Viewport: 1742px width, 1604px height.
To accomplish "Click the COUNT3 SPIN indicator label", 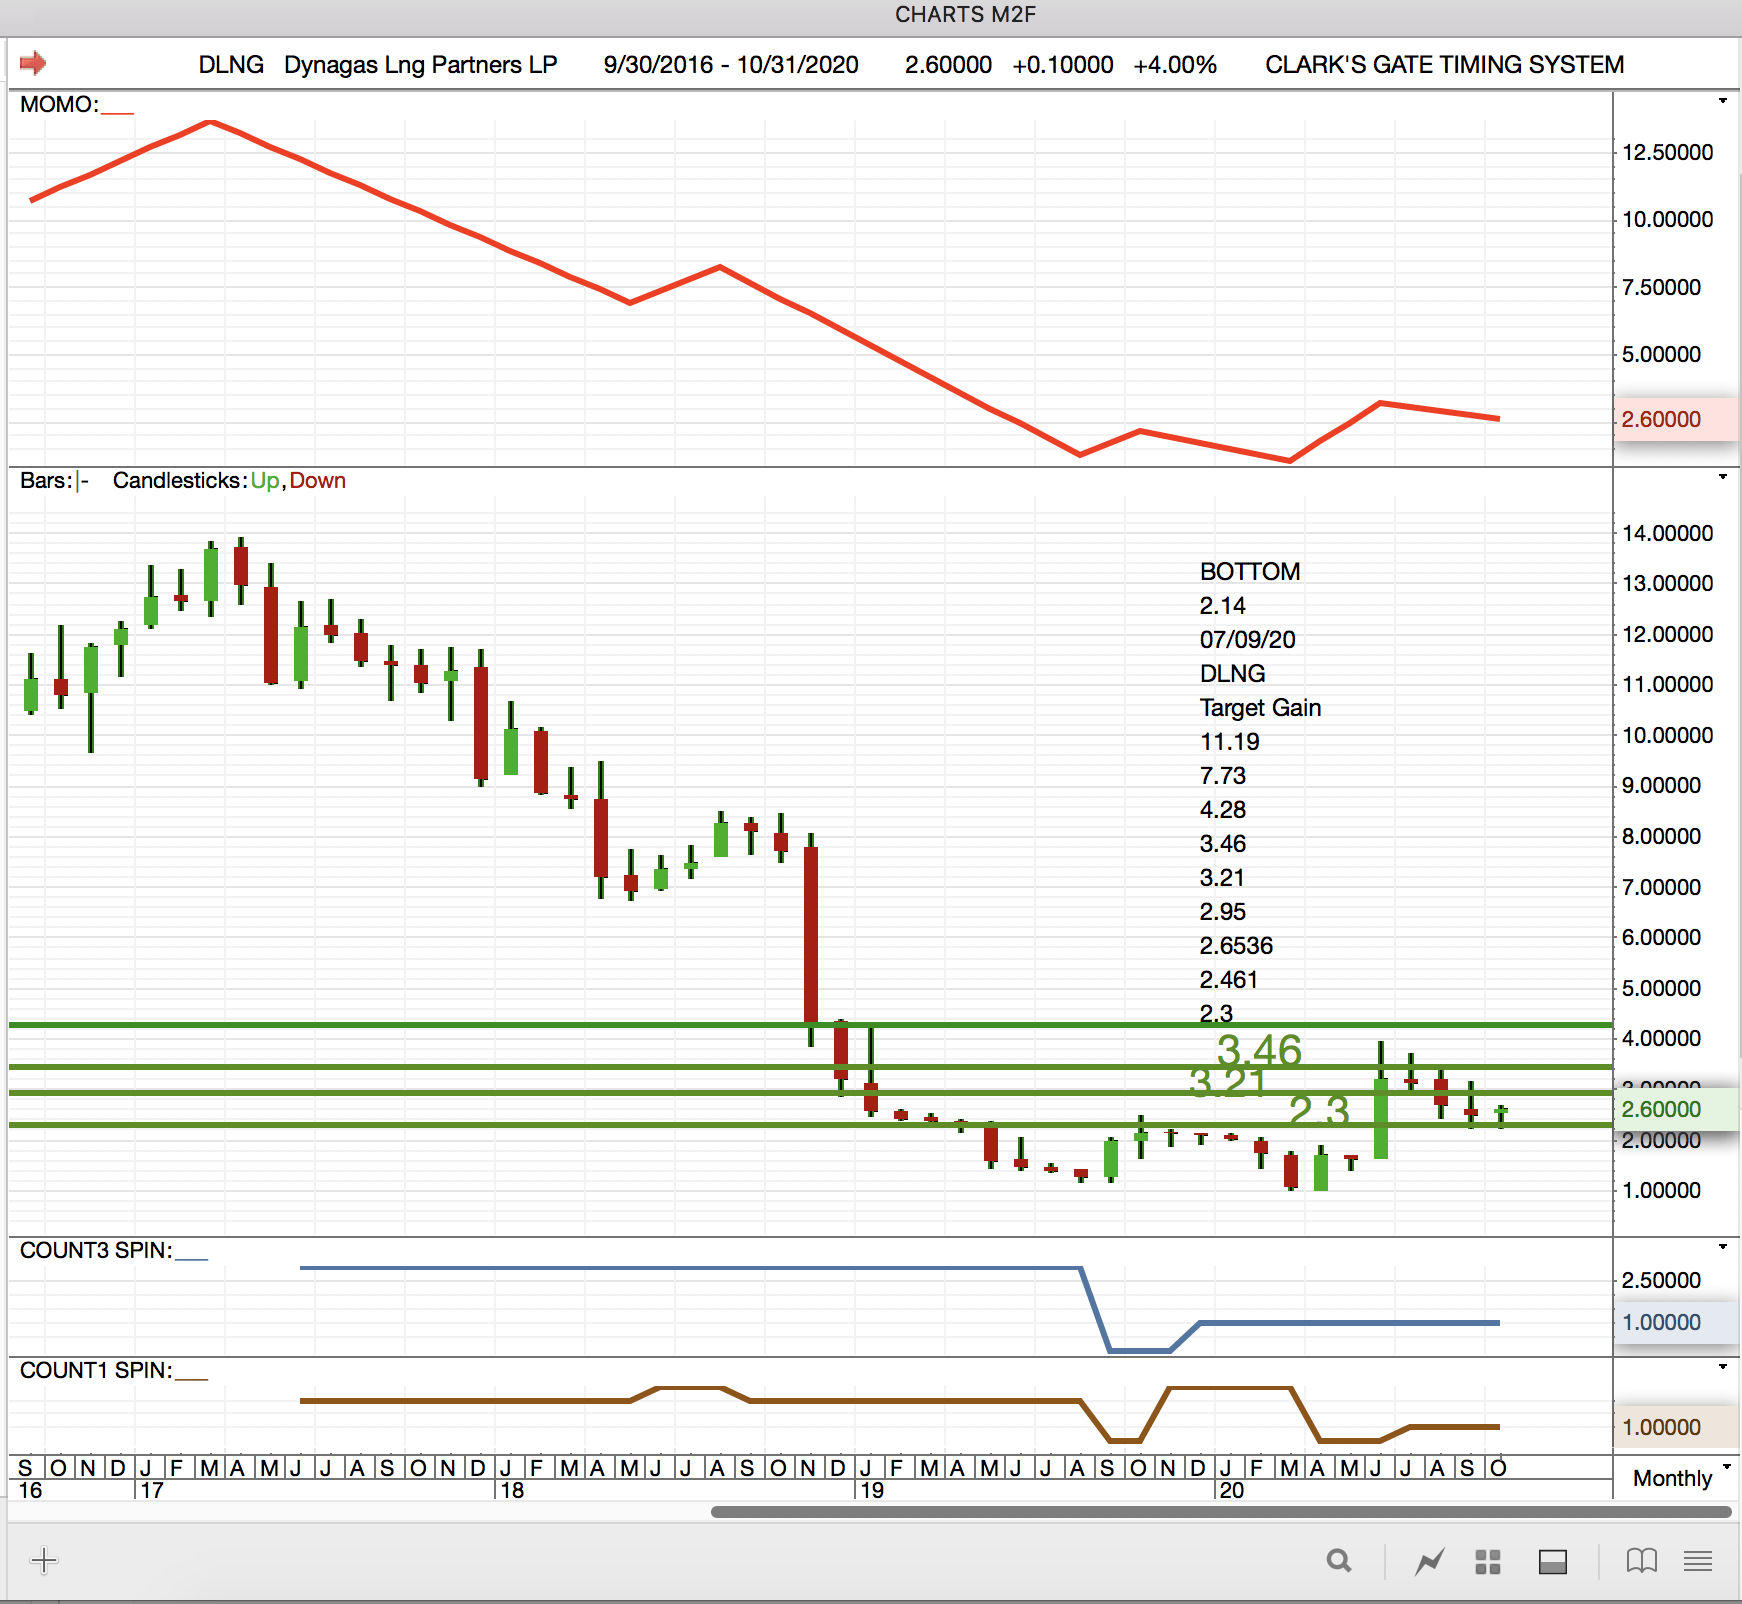I will 96,1251.
